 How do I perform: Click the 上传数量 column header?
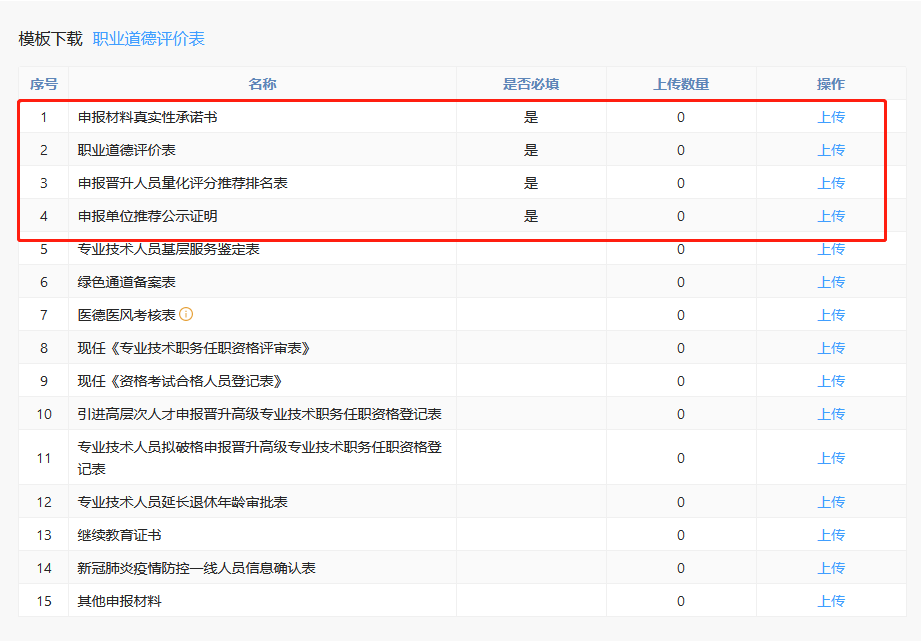[x=681, y=84]
